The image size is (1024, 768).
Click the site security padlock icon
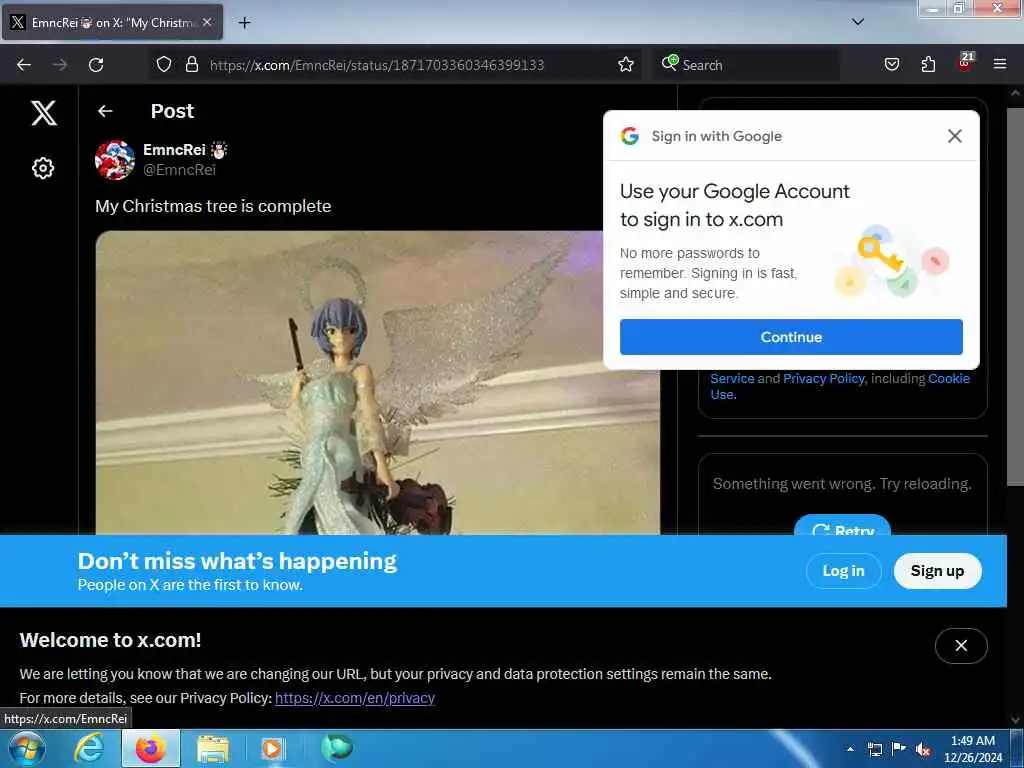point(191,64)
